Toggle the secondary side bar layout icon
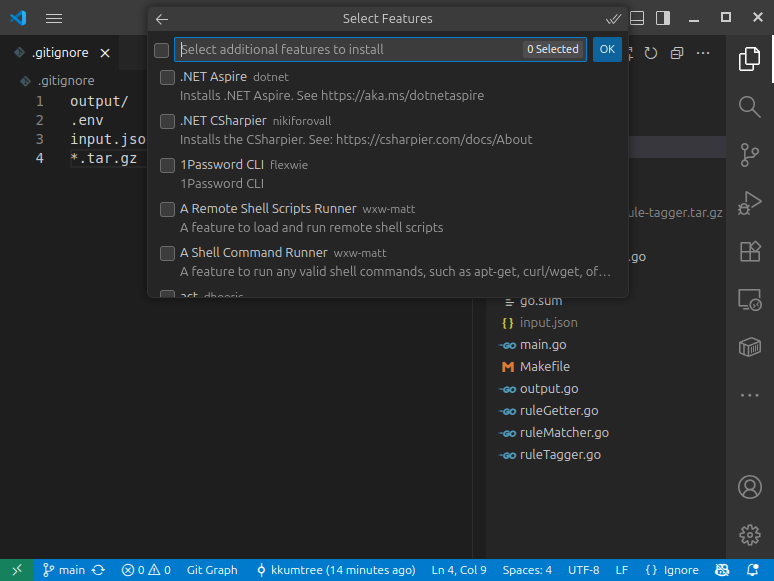Viewport: 774px width, 581px height. [x=663, y=18]
